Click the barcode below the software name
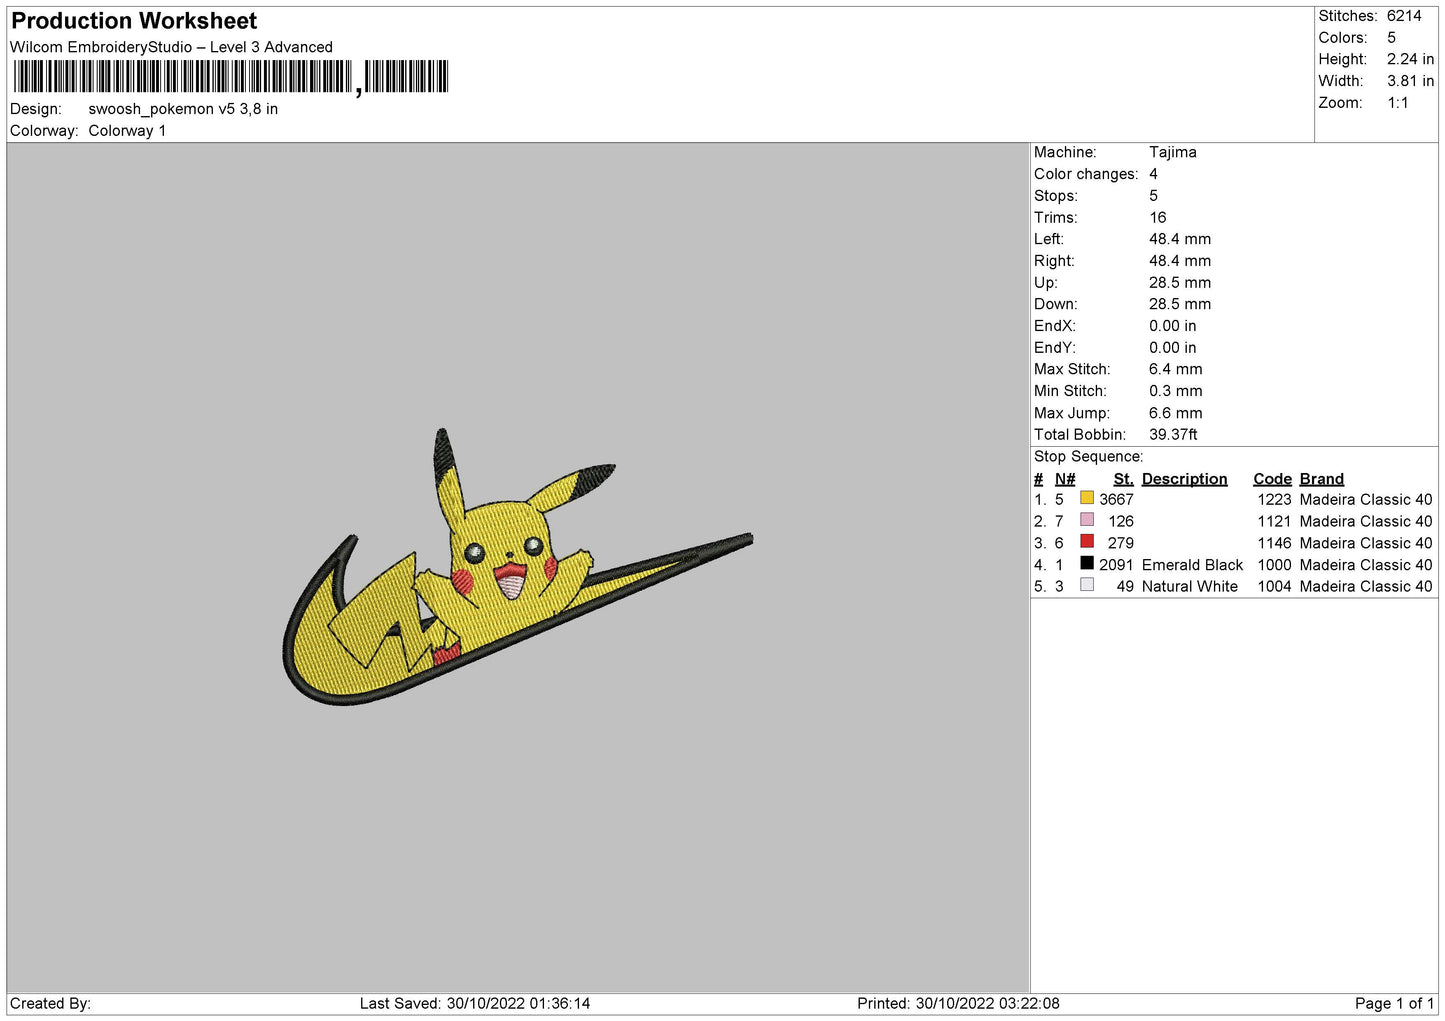 coord(231,77)
